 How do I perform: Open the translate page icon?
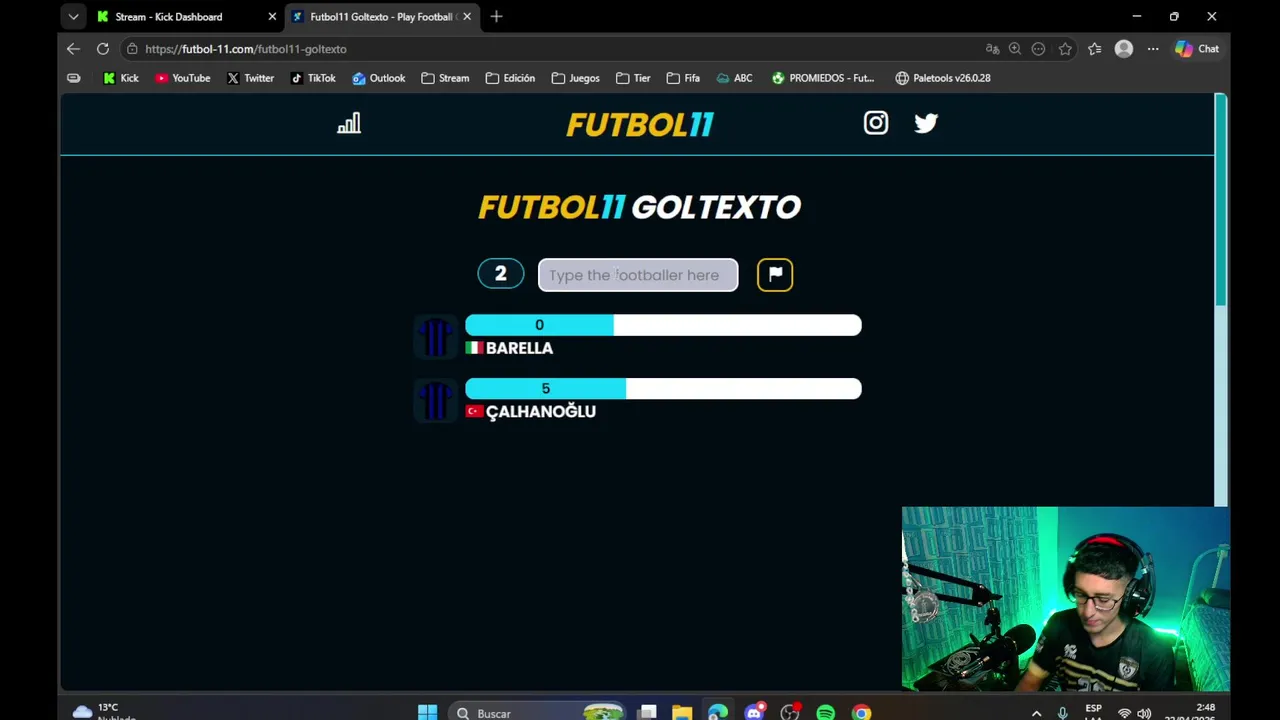click(x=992, y=49)
